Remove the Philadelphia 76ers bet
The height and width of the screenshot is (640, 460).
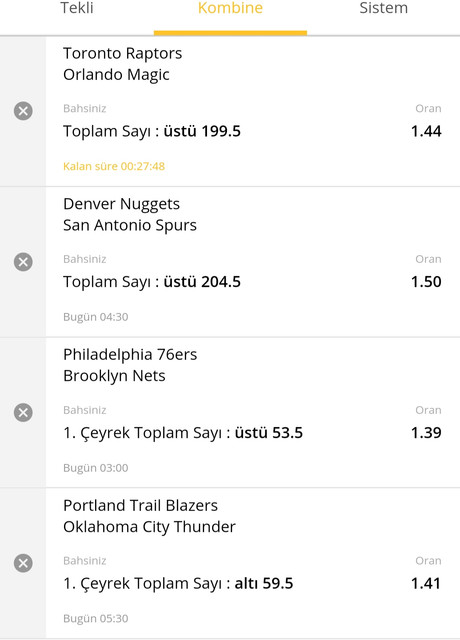[x=23, y=412]
